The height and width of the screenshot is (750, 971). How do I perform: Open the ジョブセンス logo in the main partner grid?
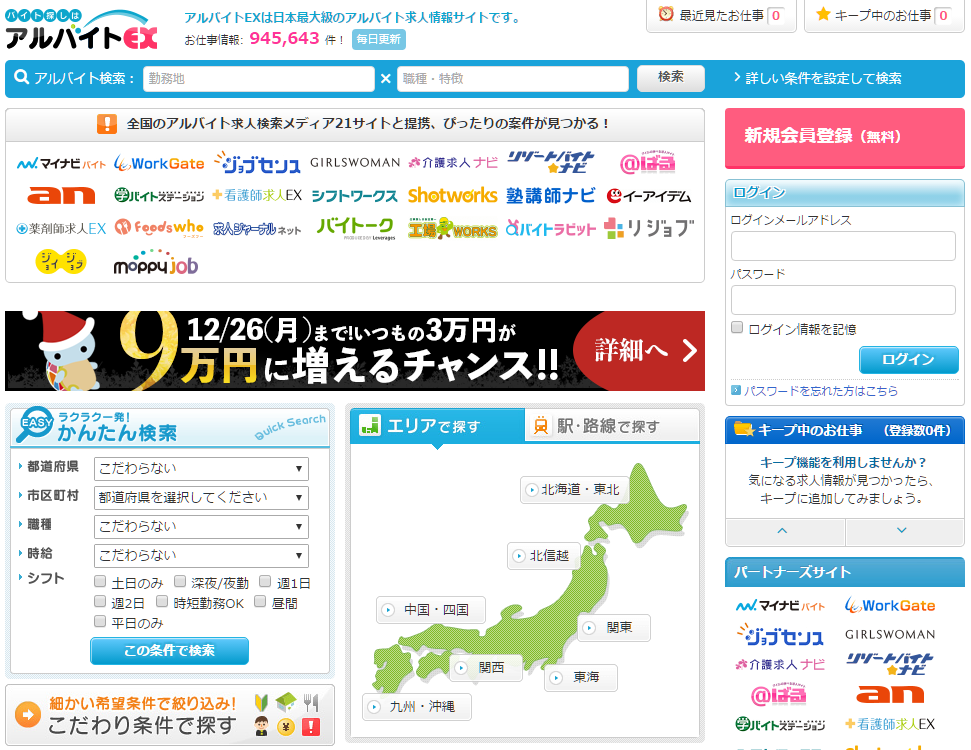point(258,163)
